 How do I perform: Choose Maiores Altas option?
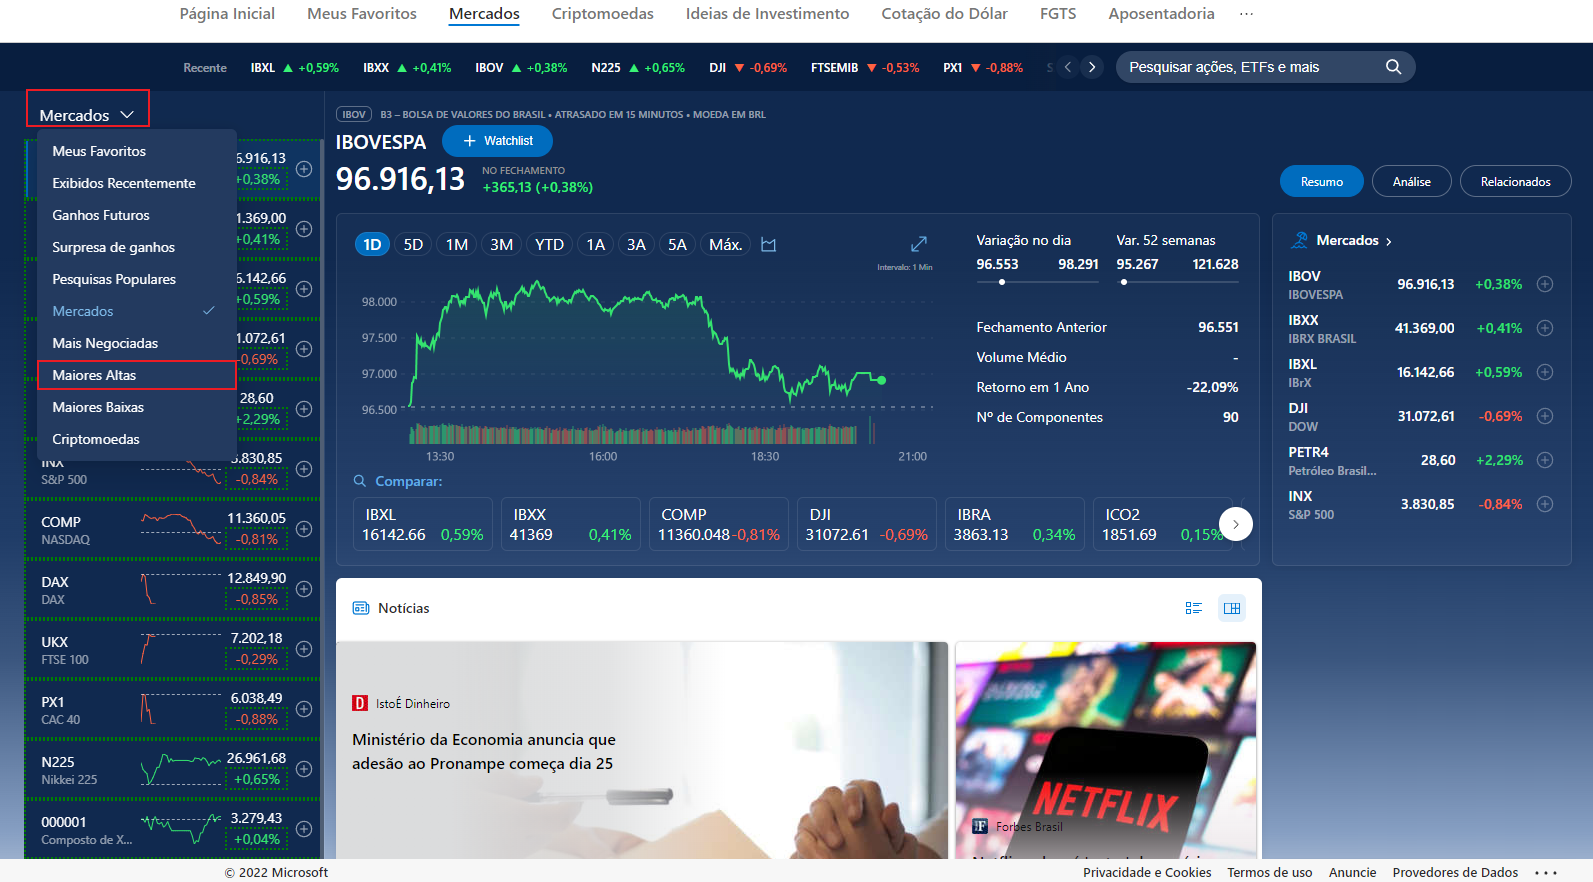pyautogui.click(x=136, y=375)
